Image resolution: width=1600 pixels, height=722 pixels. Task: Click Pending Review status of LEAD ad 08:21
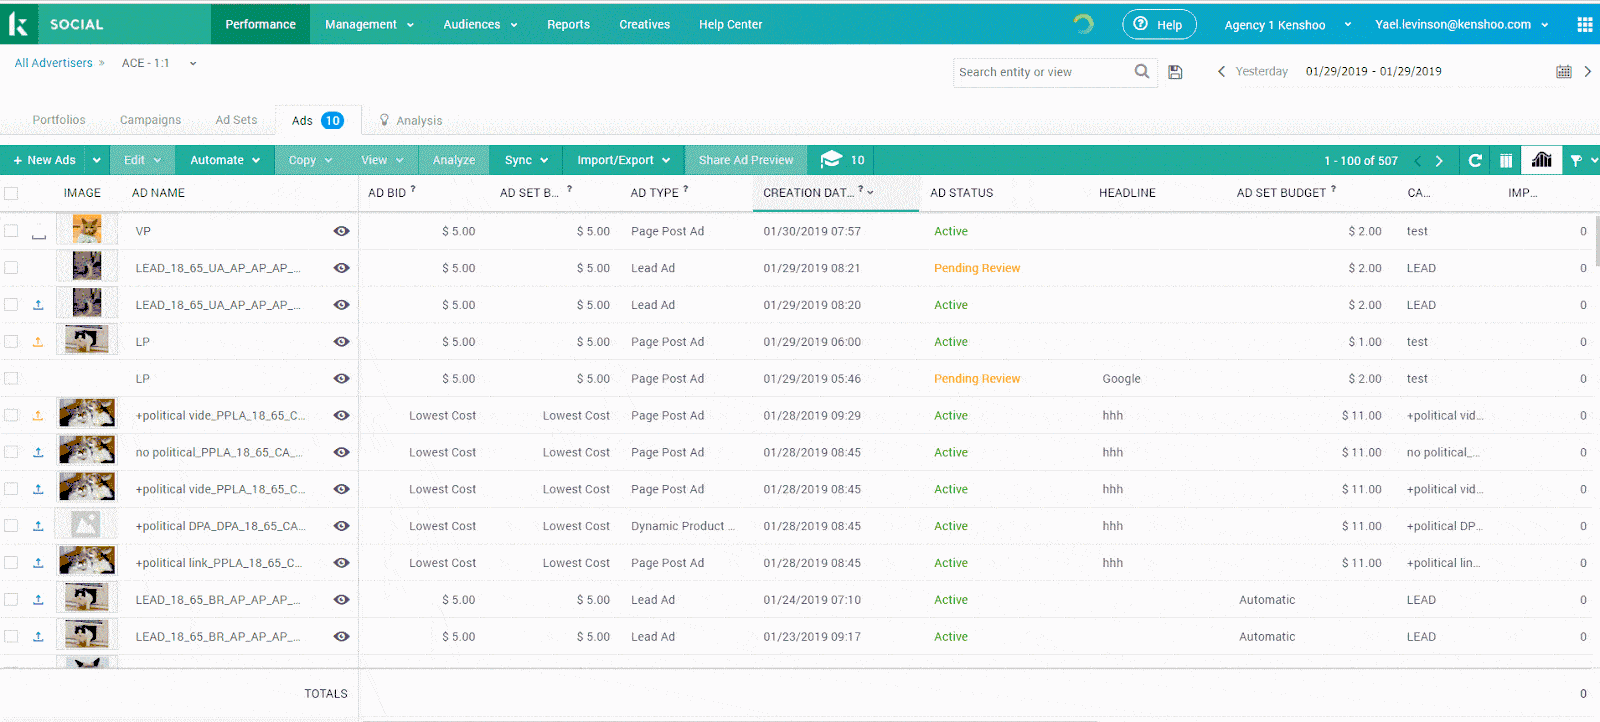click(977, 268)
